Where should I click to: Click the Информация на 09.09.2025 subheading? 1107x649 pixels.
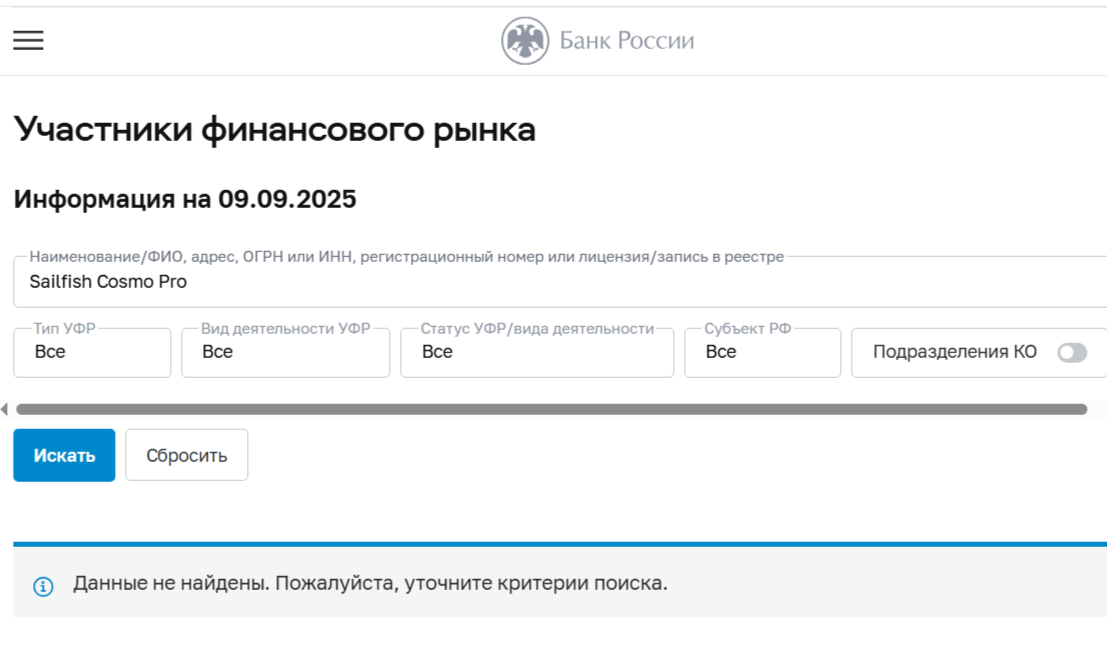pyautogui.click(x=185, y=199)
